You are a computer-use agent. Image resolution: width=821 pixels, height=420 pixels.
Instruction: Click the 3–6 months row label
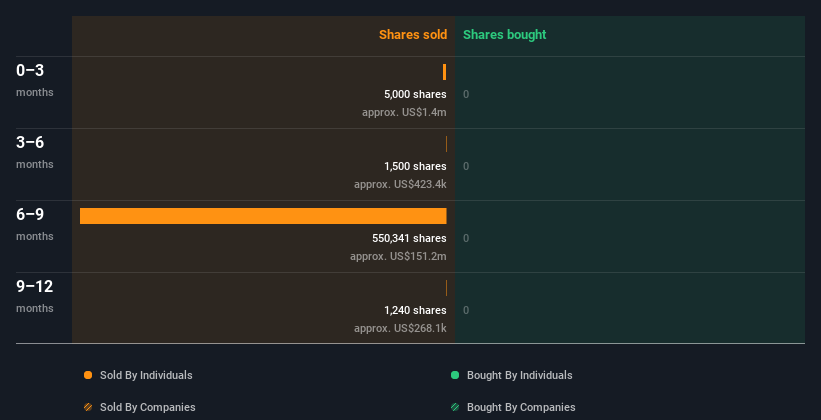pos(35,152)
